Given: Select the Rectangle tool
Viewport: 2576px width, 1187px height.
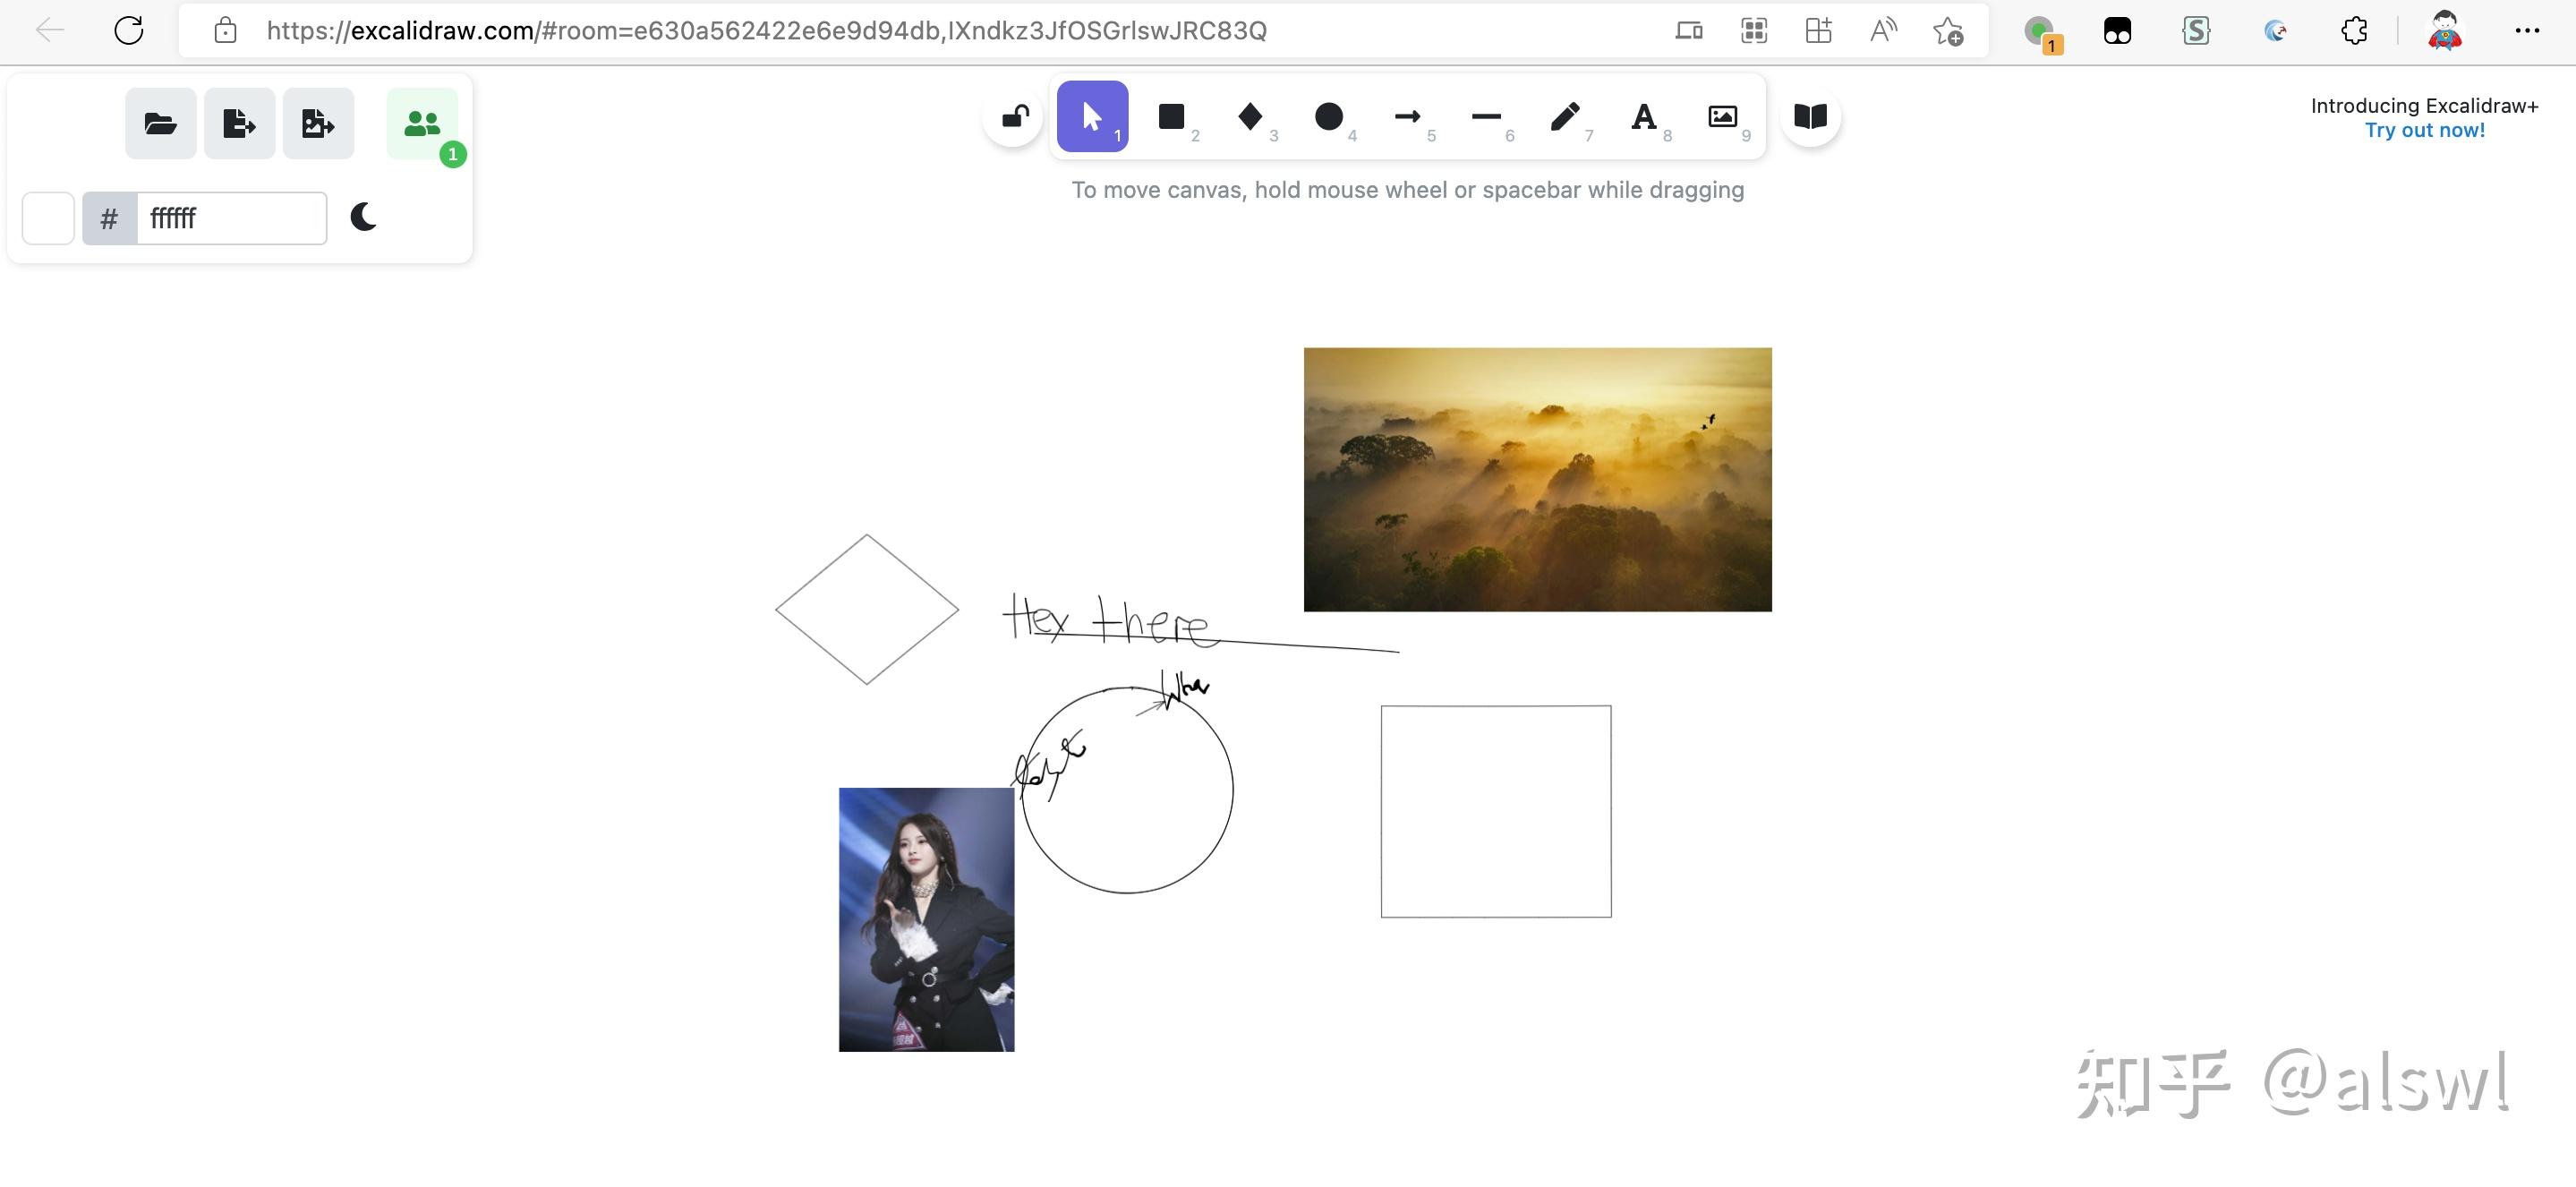Looking at the screenshot, I should coord(1171,116).
